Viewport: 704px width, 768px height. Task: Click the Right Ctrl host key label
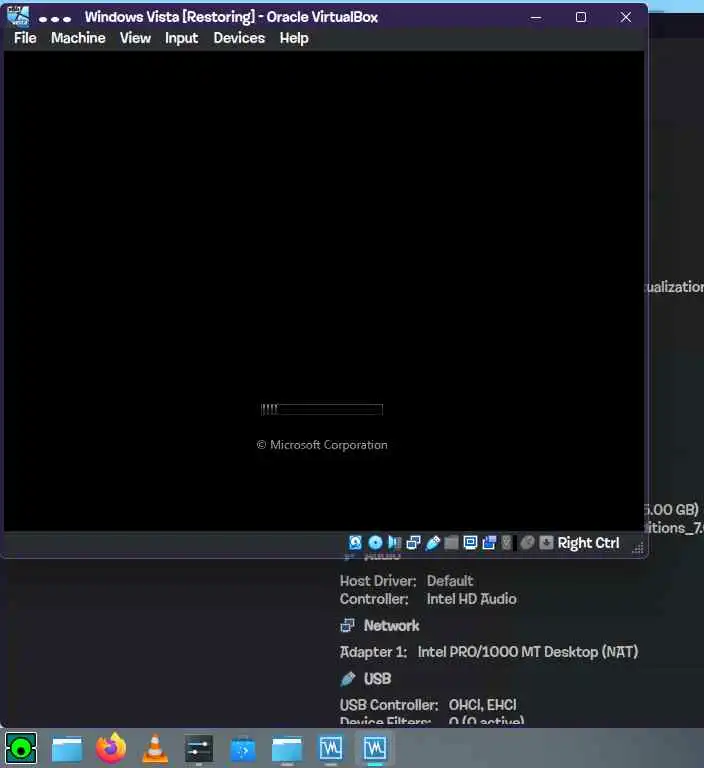tap(588, 543)
